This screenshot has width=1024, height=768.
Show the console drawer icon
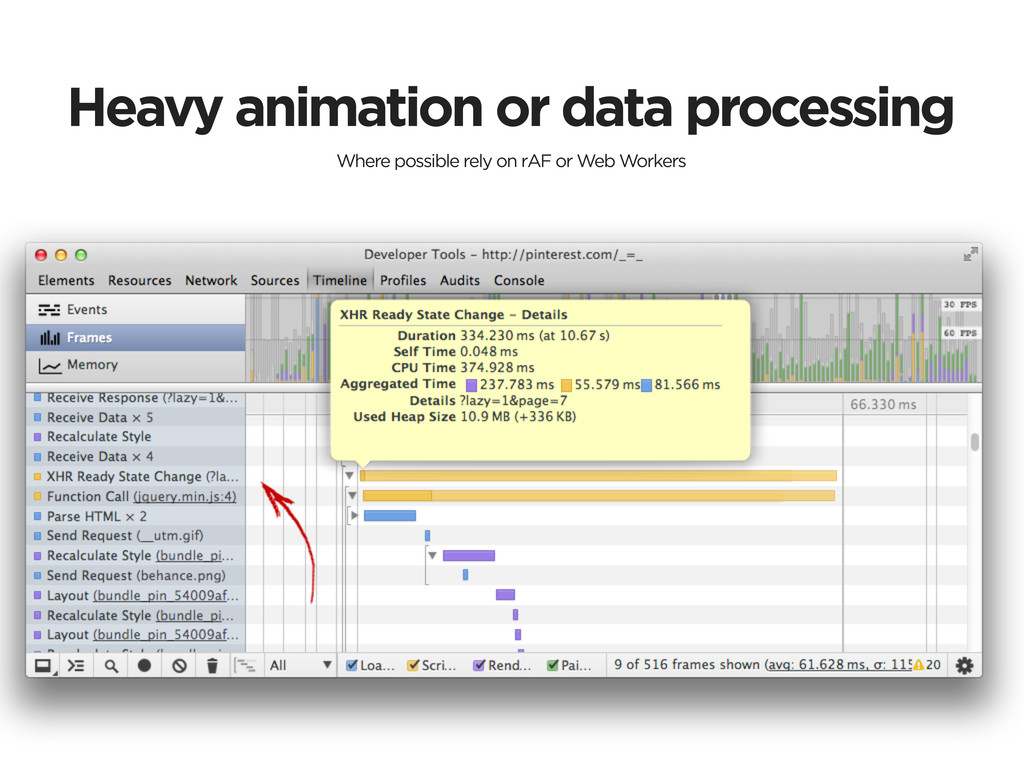tap(76, 665)
